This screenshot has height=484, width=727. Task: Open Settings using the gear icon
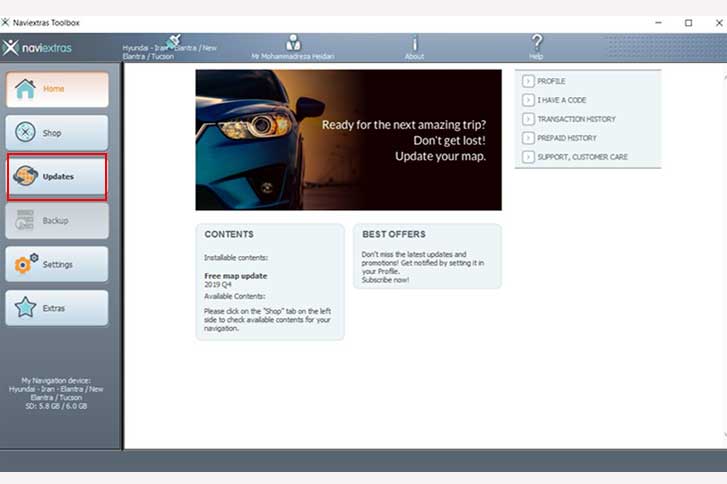25,265
